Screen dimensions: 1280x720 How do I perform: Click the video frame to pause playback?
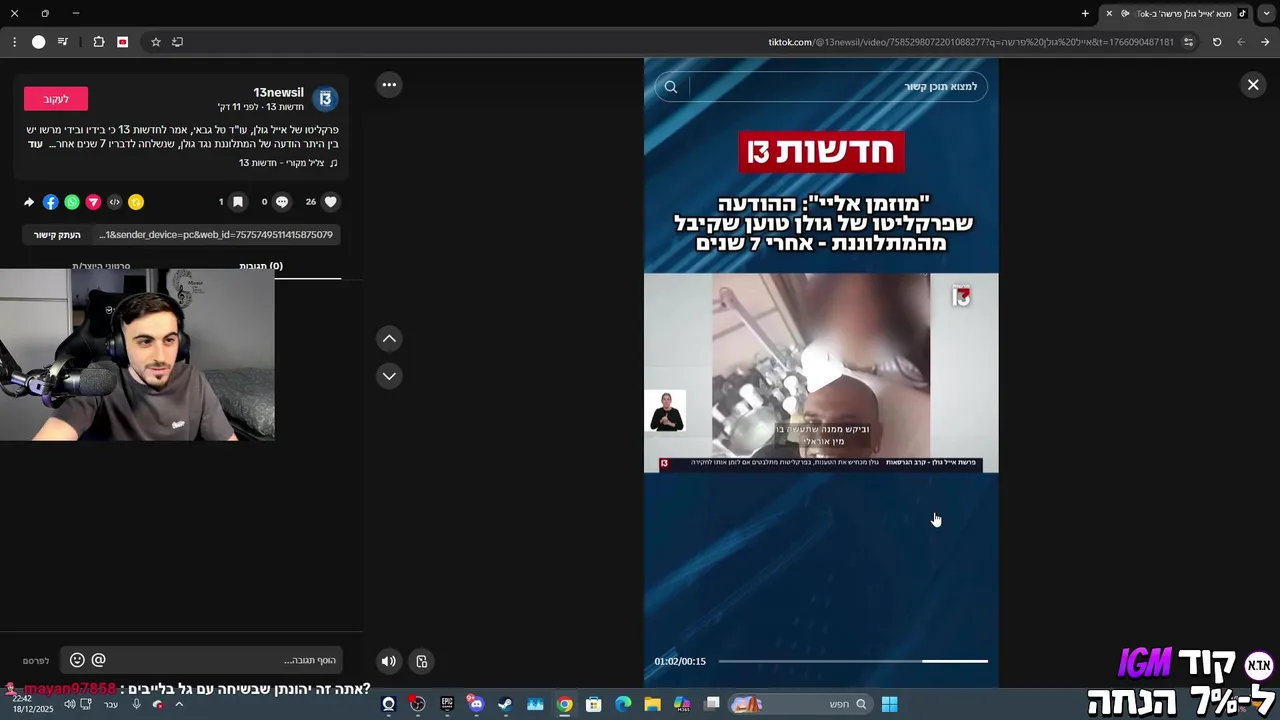[821, 372]
